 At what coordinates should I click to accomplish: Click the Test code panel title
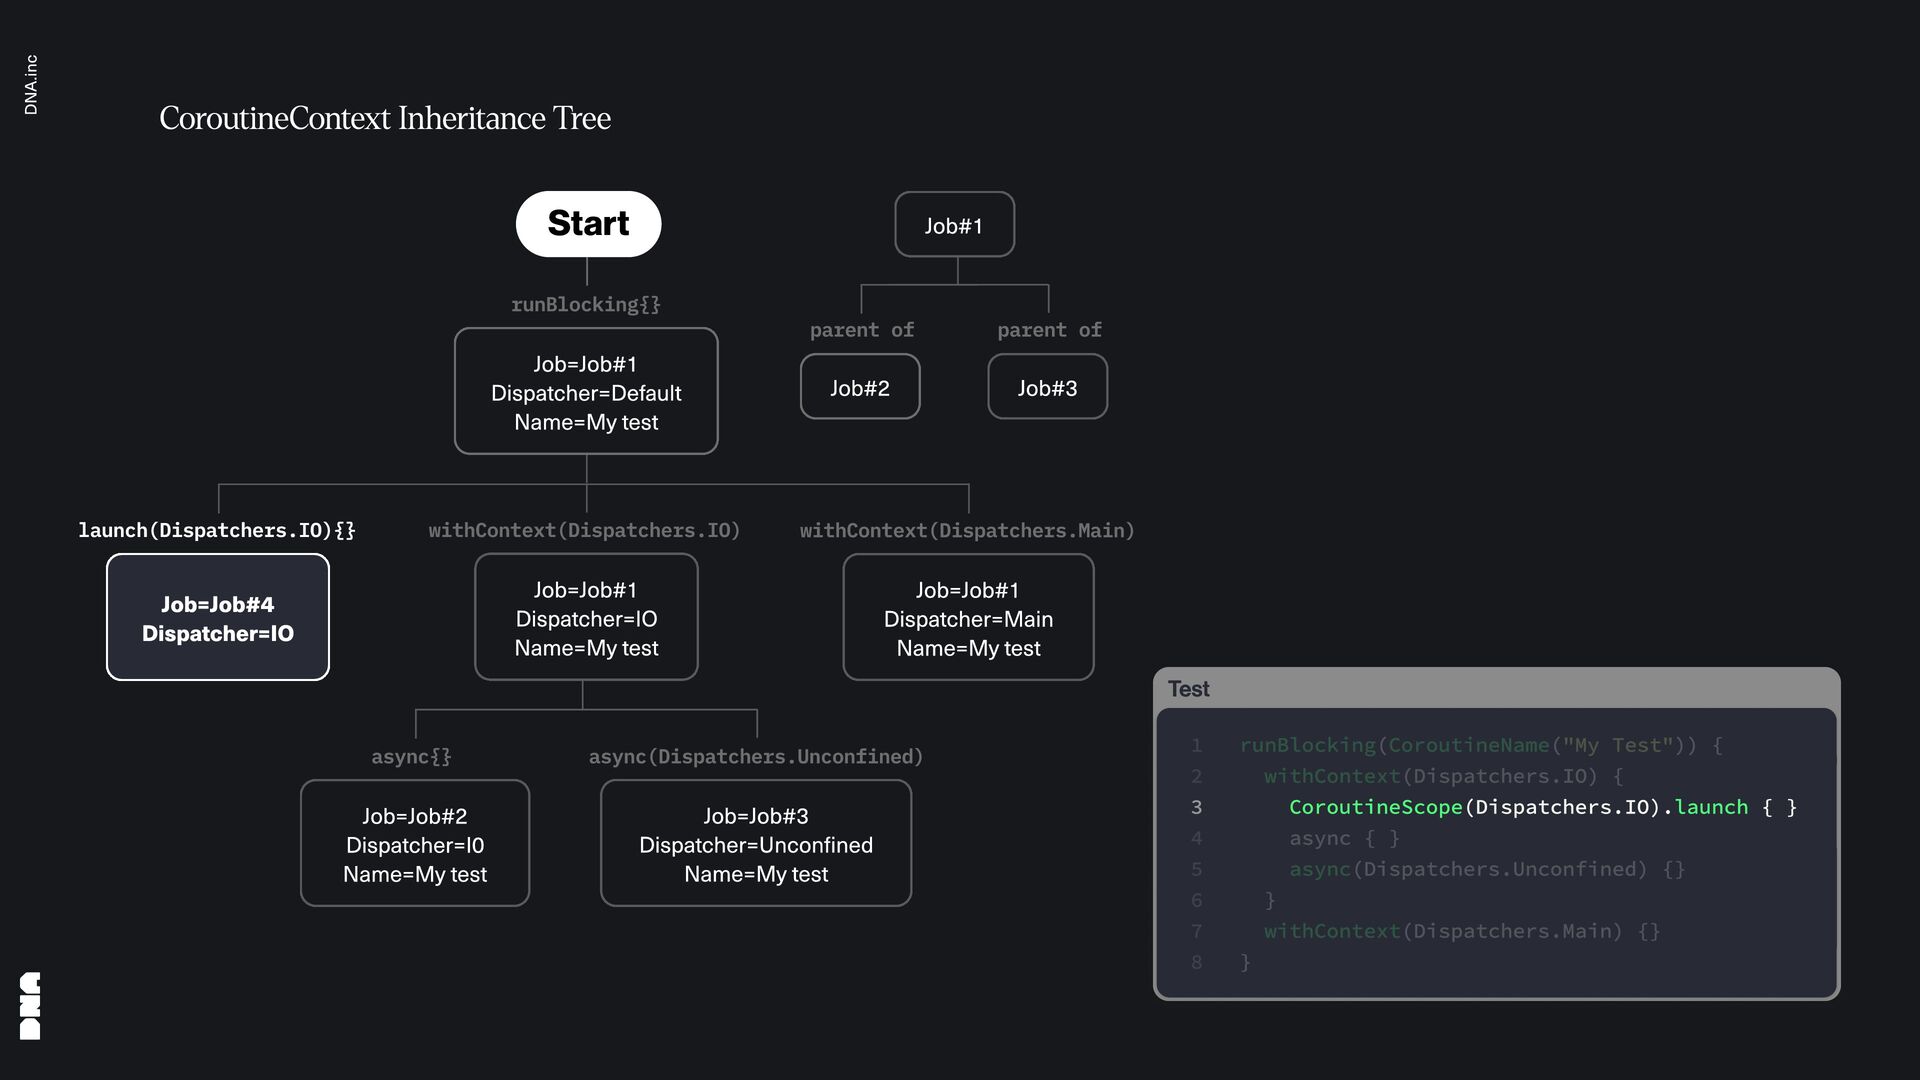click(x=1188, y=689)
